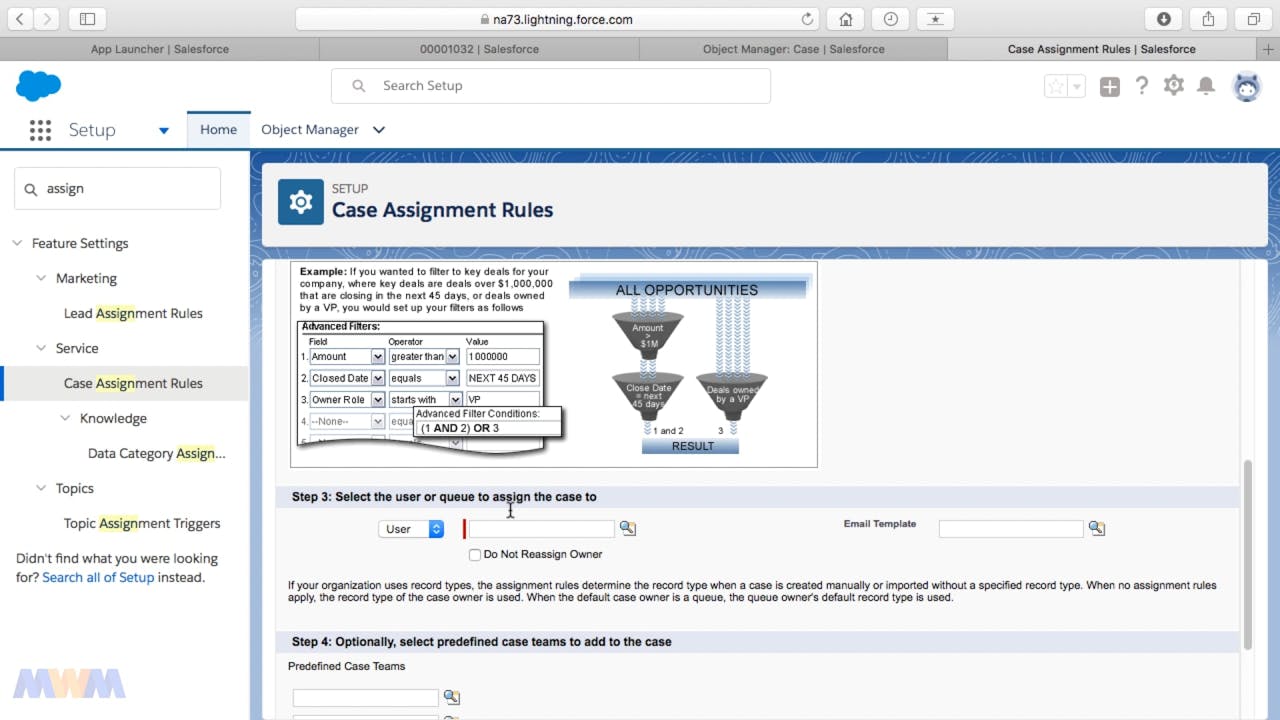The height and width of the screenshot is (720, 1280).
Task: Open Salesforce help question mark
Action: coord(1142,86)
